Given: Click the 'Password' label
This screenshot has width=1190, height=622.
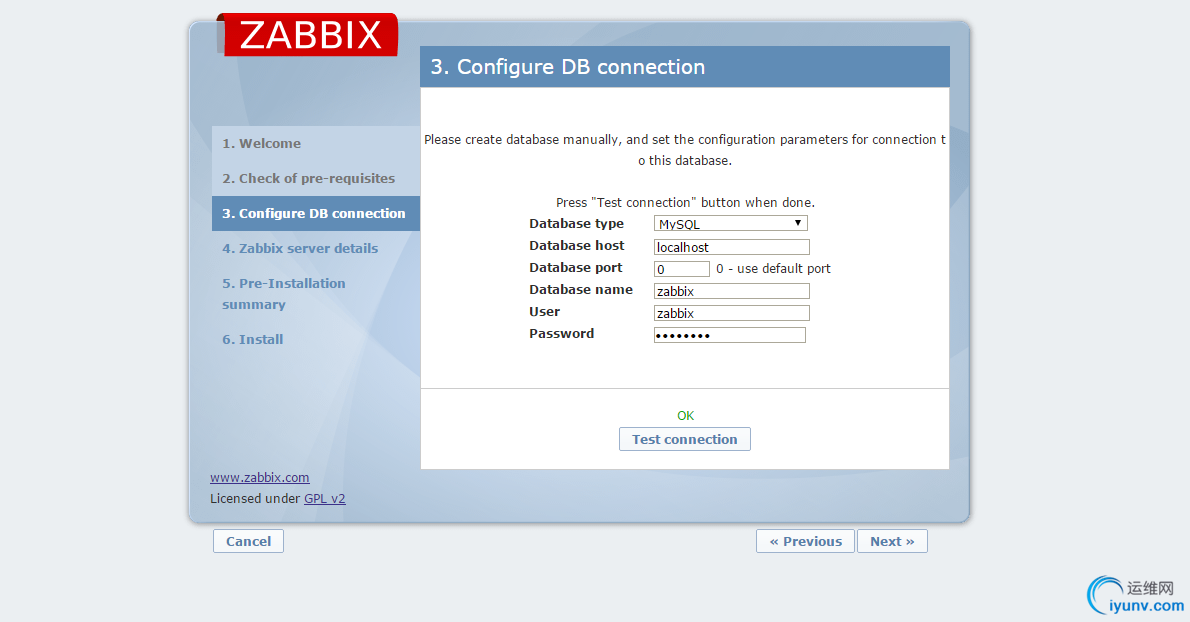Looking at the screenshot, I should coord(562,334).
